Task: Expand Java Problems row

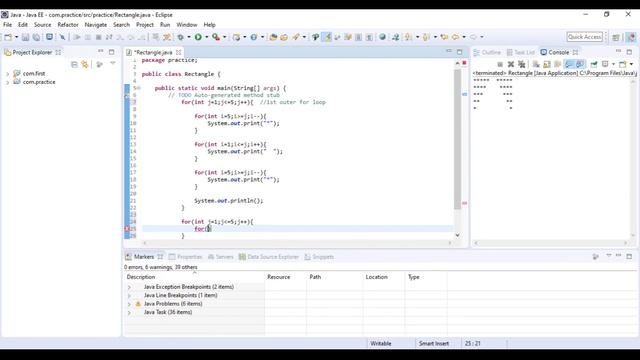Action: 129,304
